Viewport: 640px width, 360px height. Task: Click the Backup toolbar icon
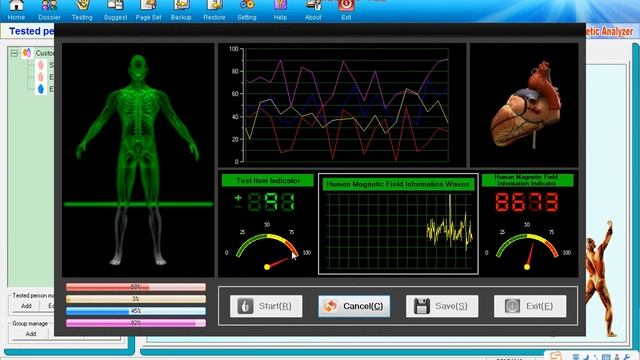click(181, 10)
